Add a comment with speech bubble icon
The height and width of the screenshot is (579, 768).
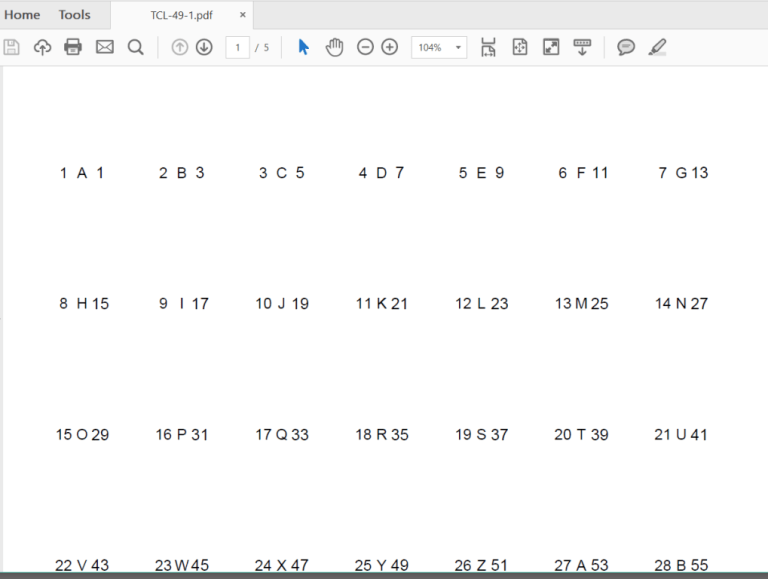626,47
